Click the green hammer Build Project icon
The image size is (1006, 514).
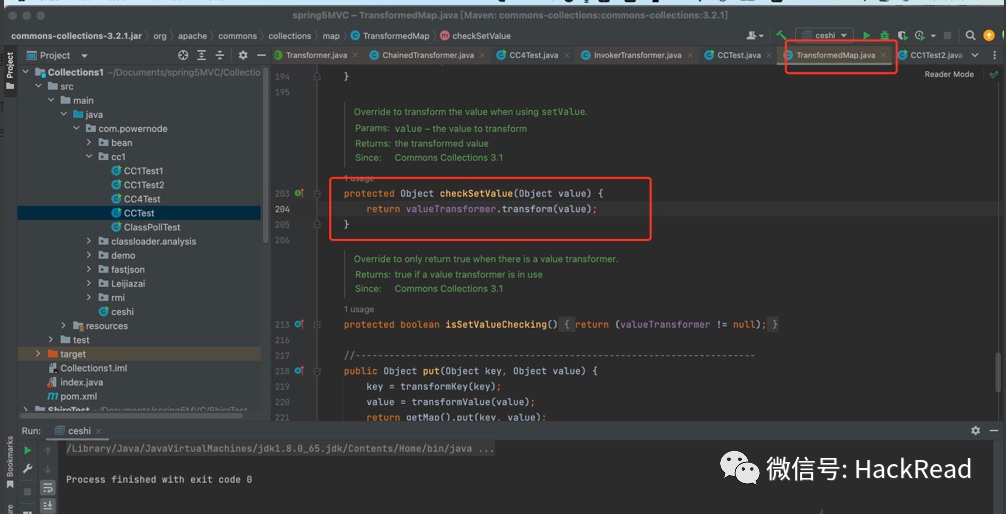click(781, 36)
